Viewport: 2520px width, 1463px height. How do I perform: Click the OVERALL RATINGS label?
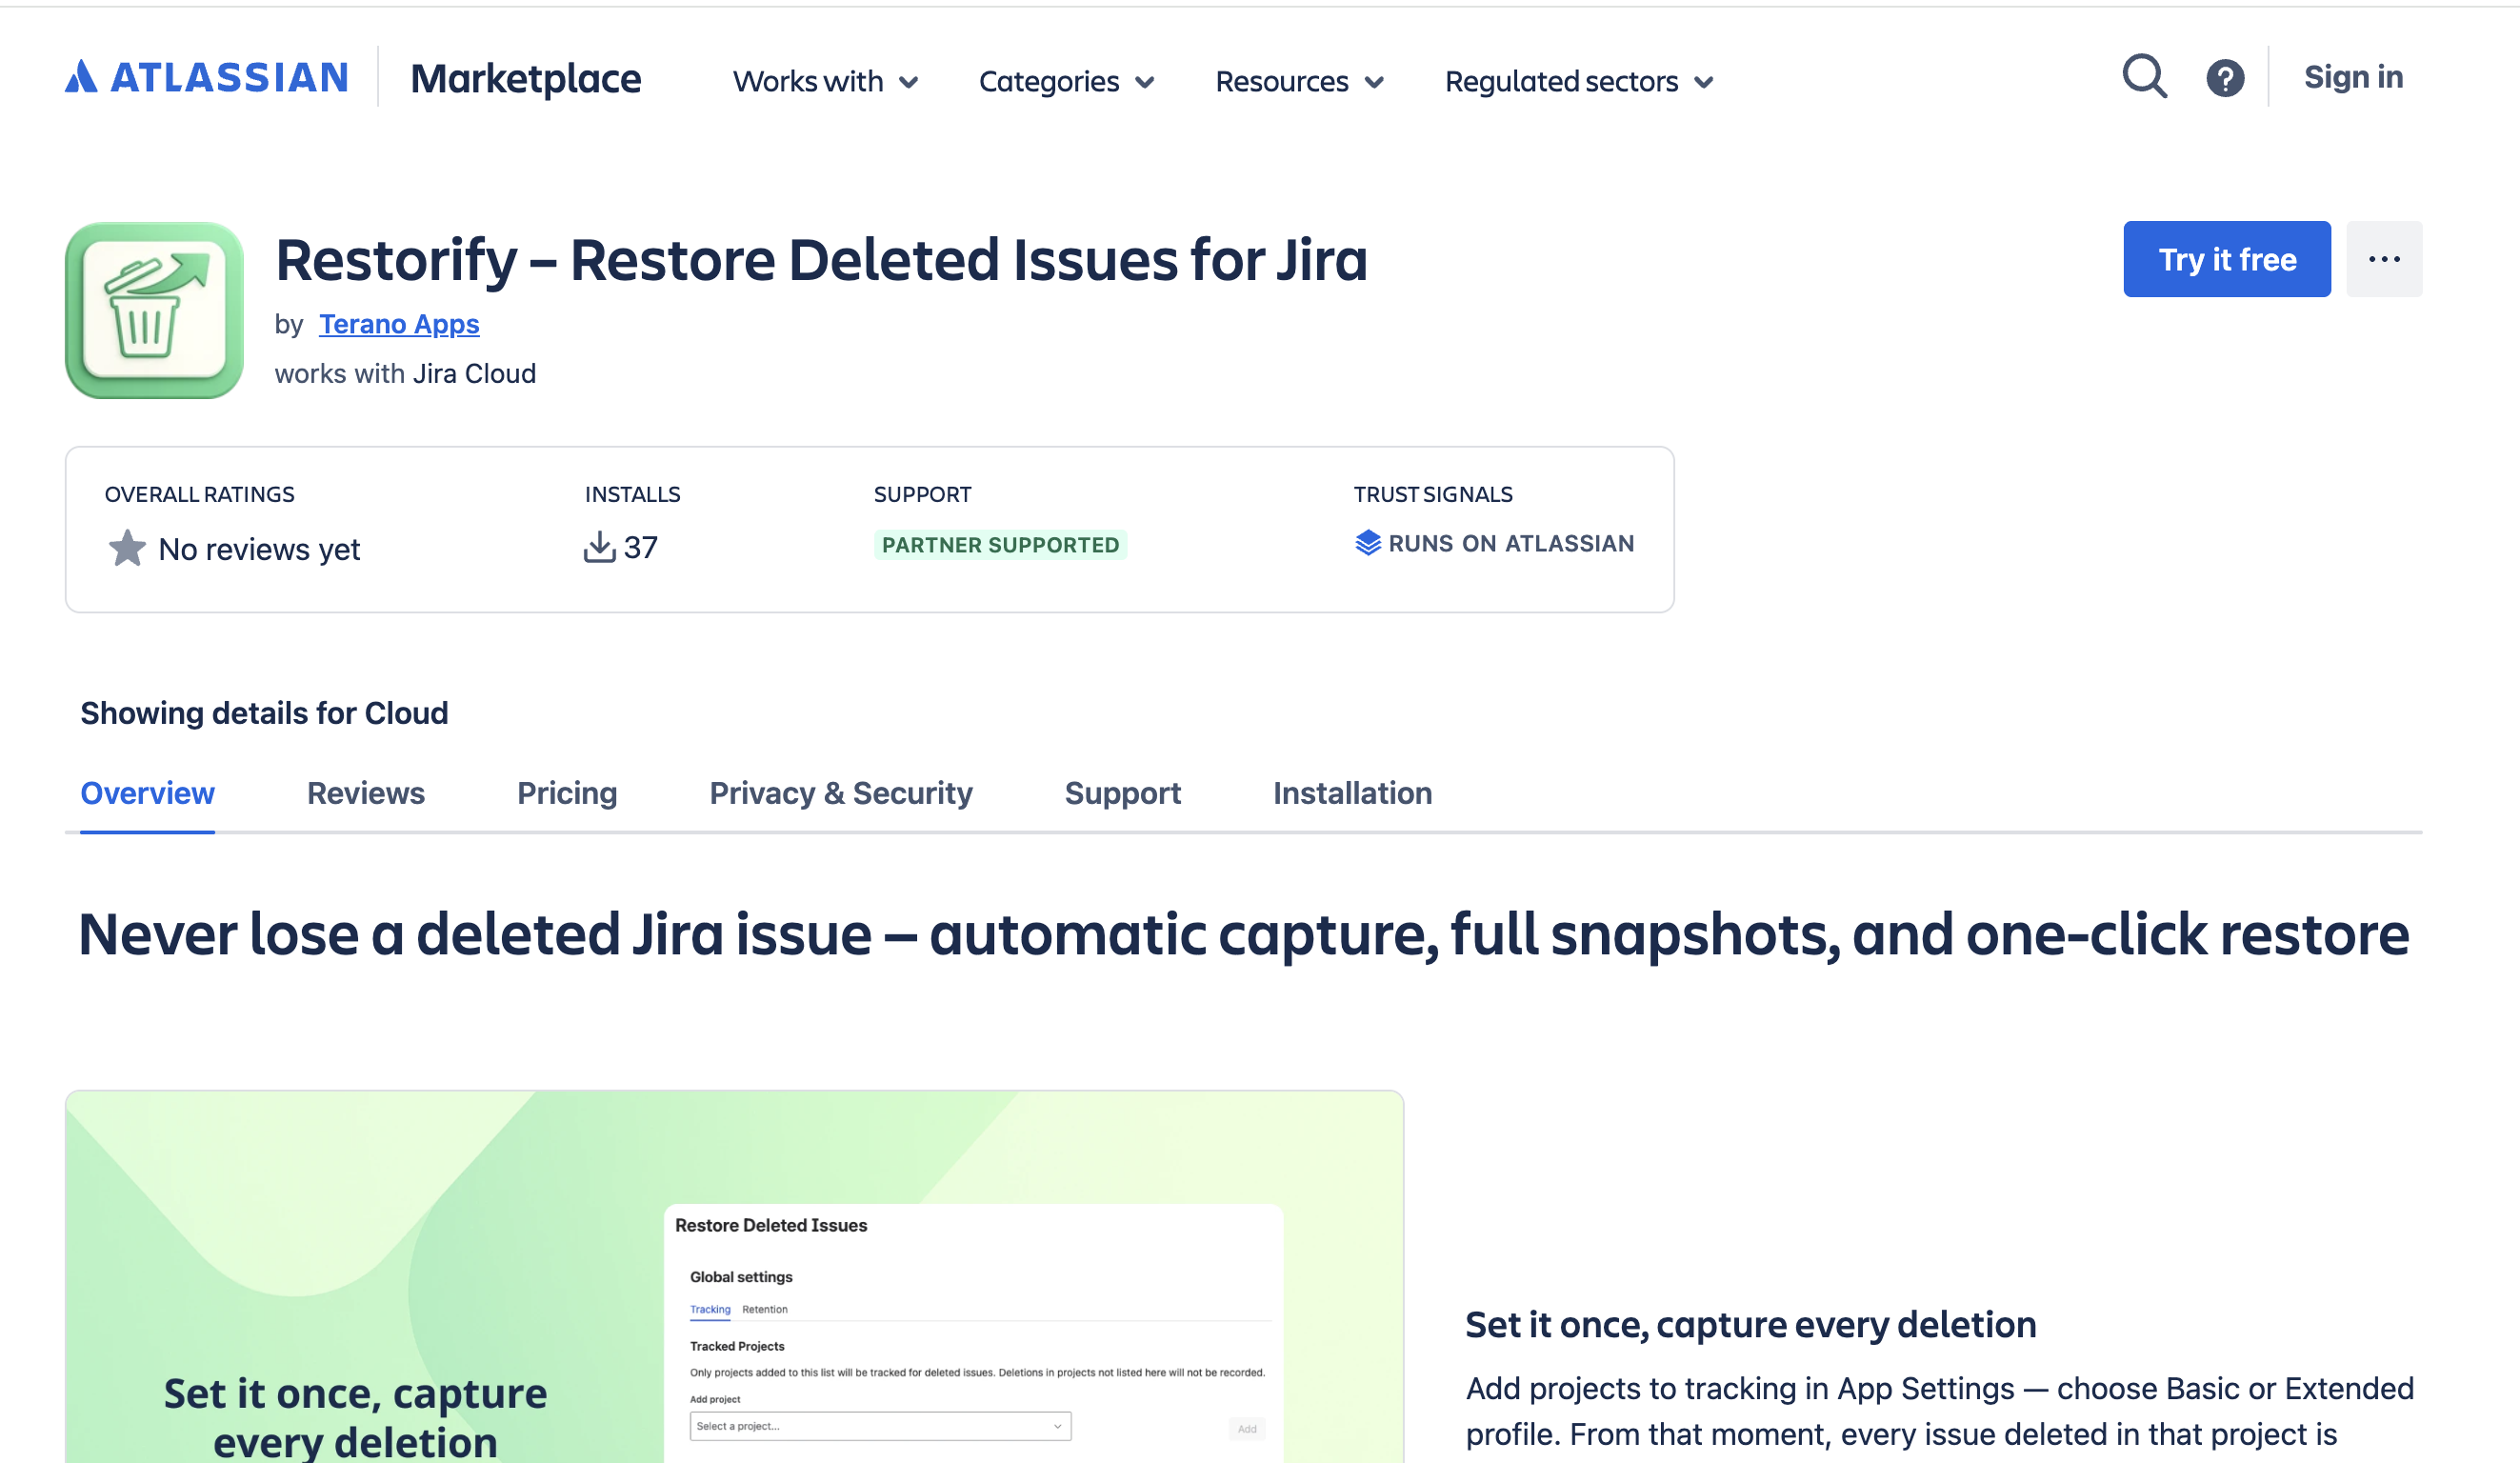199,494
